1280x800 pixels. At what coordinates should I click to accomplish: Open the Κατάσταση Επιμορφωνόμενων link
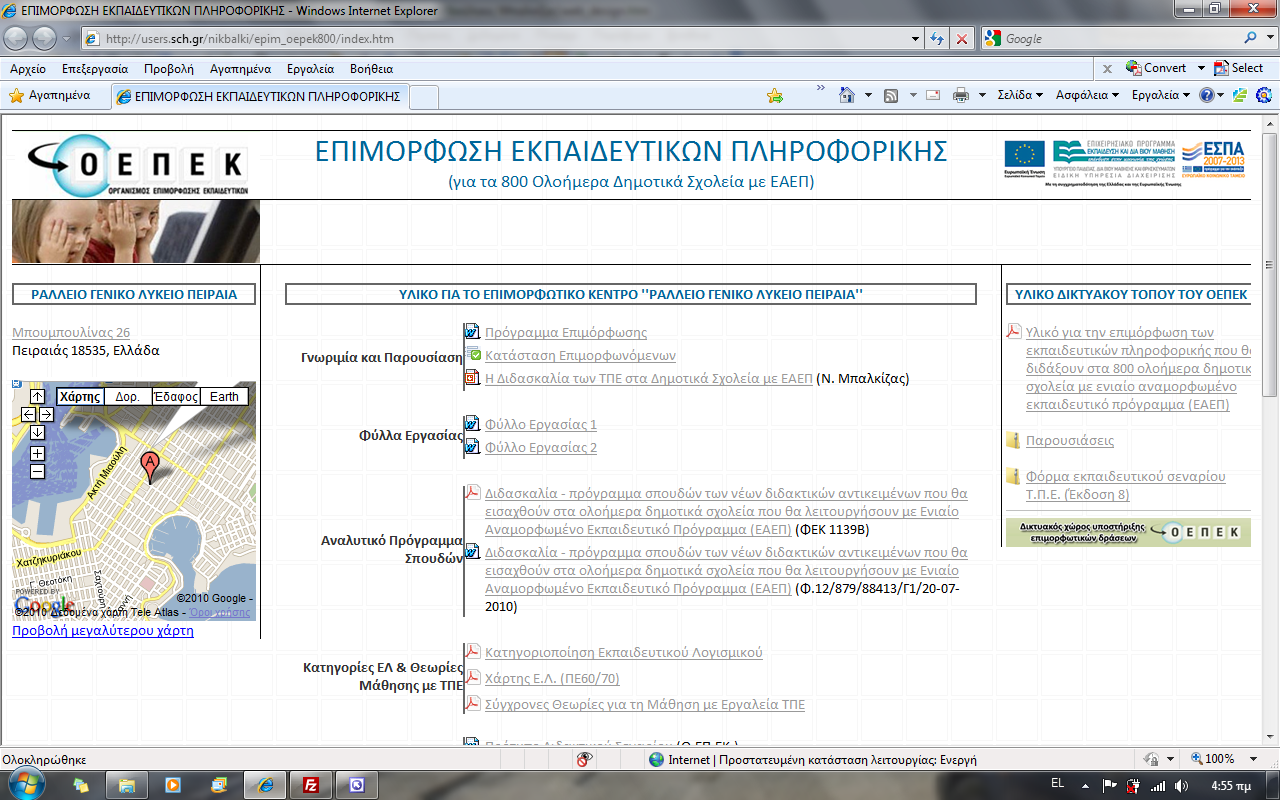click(580, 356)
